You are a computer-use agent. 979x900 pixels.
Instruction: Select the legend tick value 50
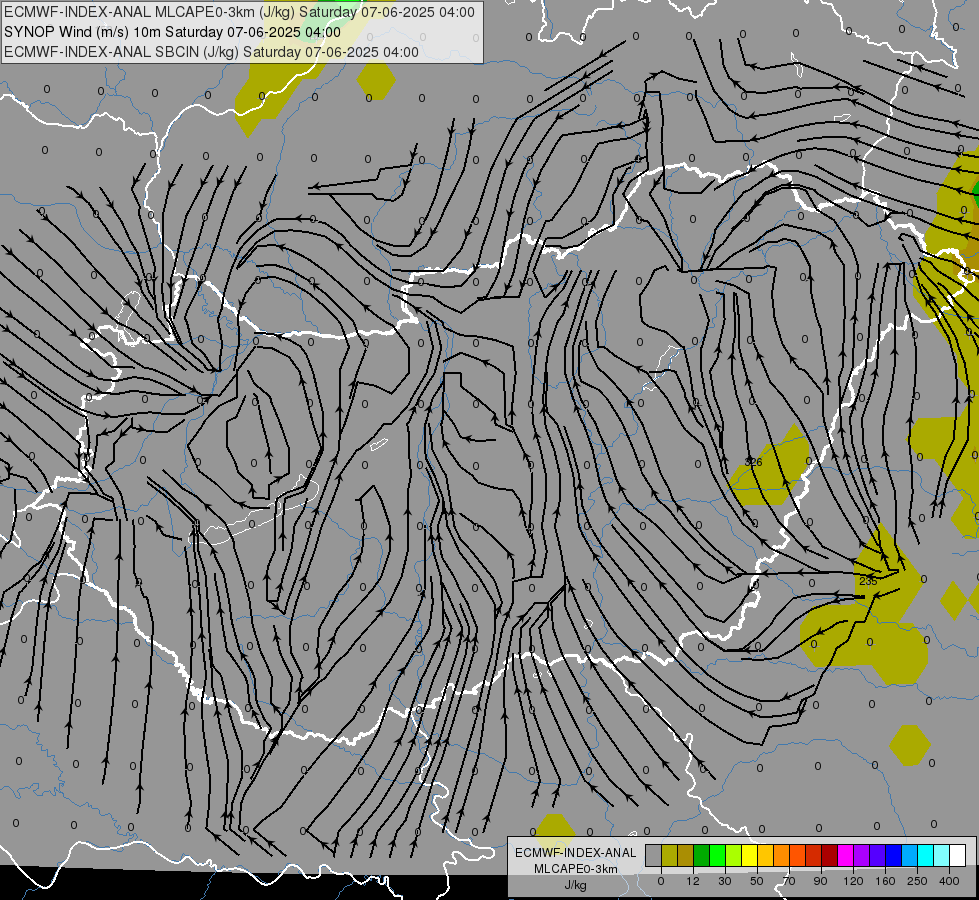(x=757, y=881)
